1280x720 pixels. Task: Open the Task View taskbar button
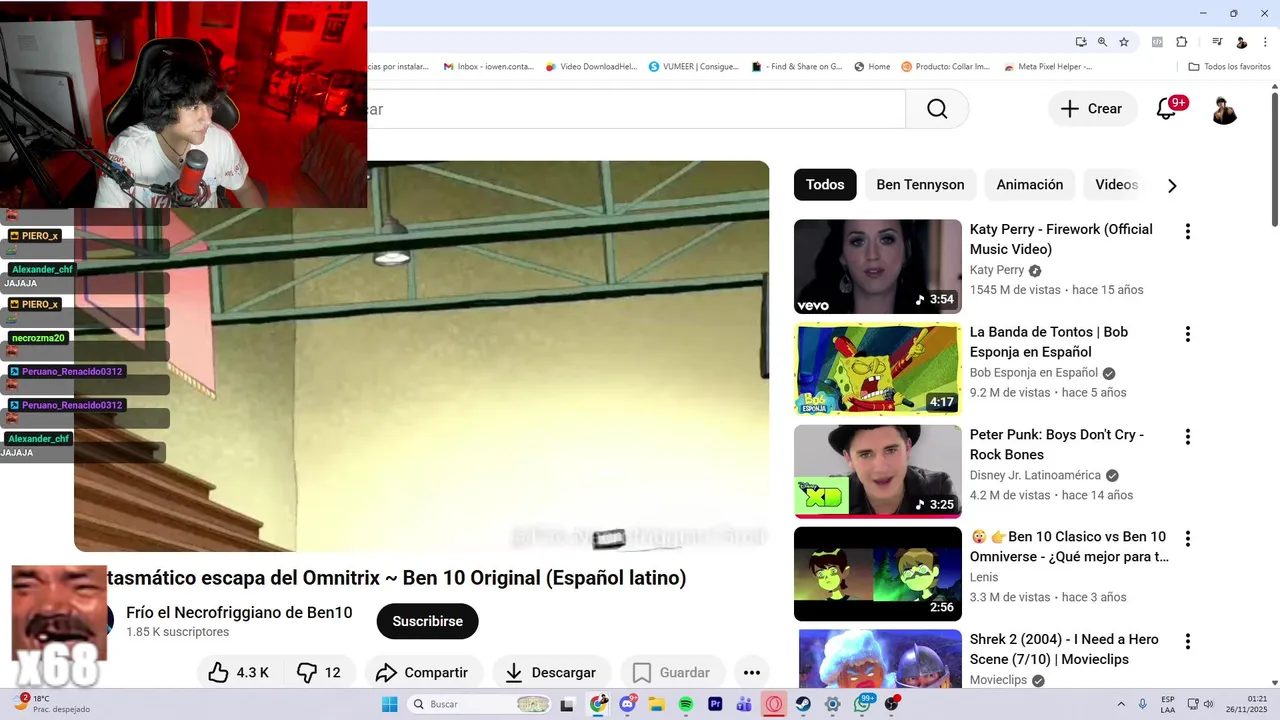coord(567,704)
